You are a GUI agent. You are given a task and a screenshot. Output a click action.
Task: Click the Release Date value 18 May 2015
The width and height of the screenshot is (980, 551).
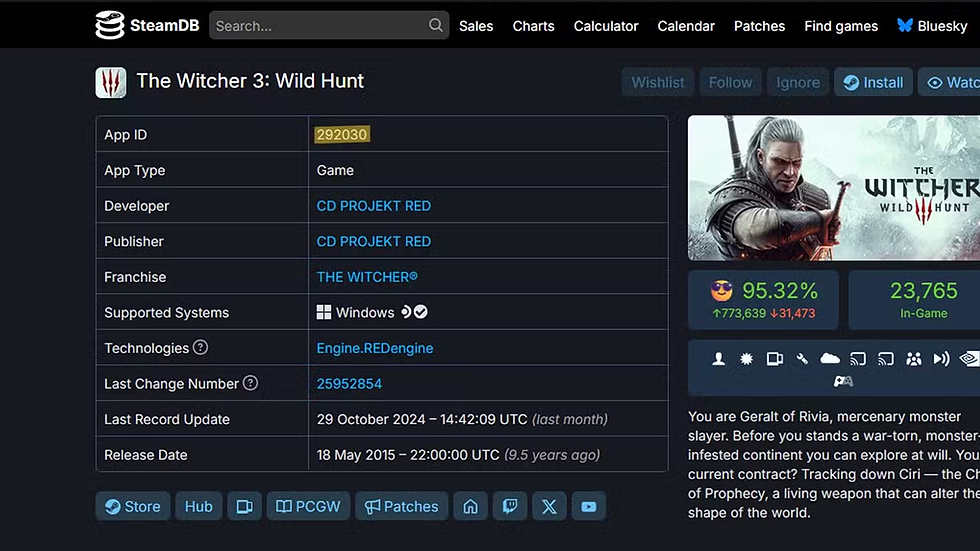[408, 455]
